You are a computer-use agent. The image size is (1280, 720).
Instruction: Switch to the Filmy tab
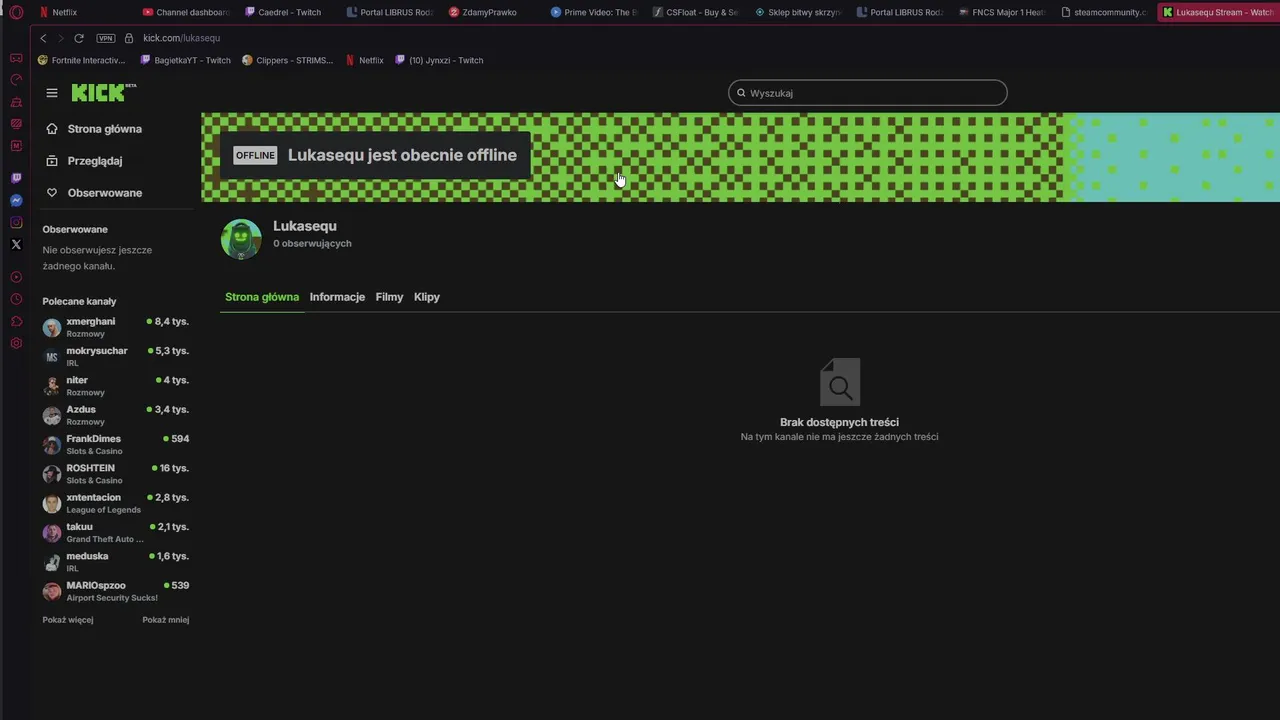coord(389,297)
